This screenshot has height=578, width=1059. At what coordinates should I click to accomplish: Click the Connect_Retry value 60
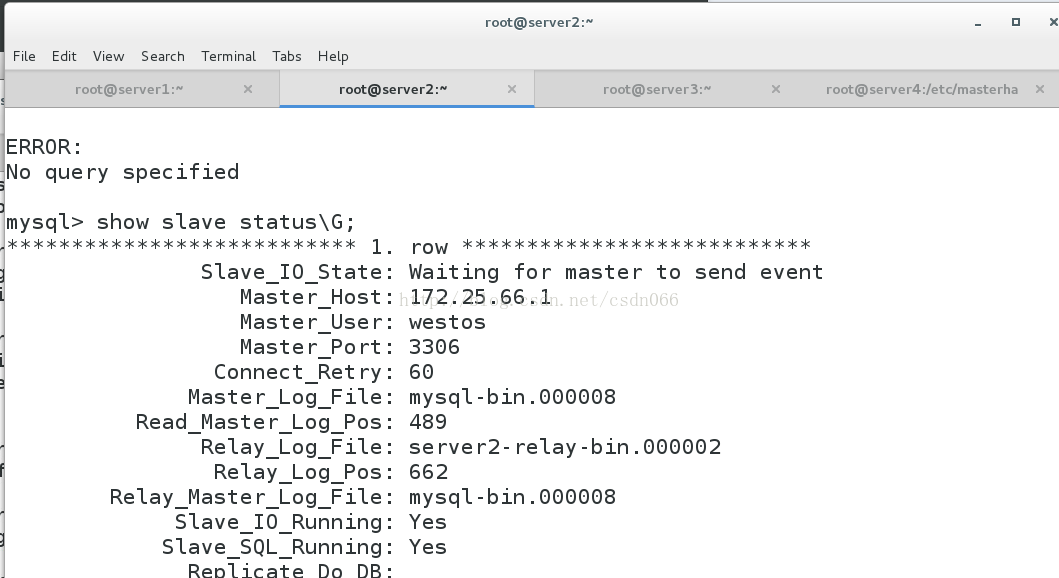(421, 372)
